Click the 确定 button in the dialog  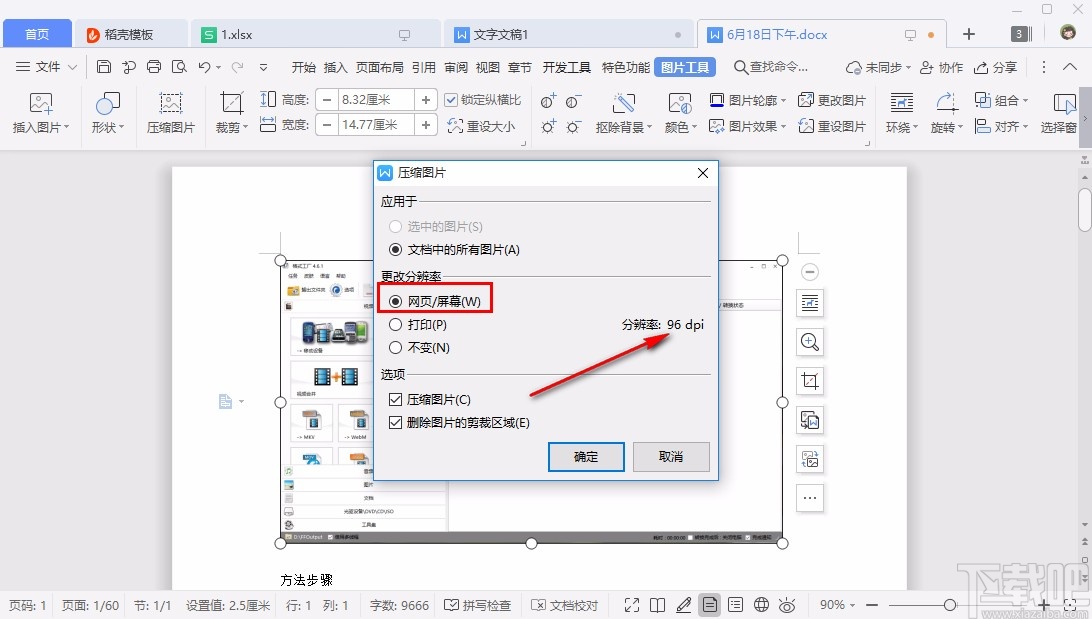[586, 457]
